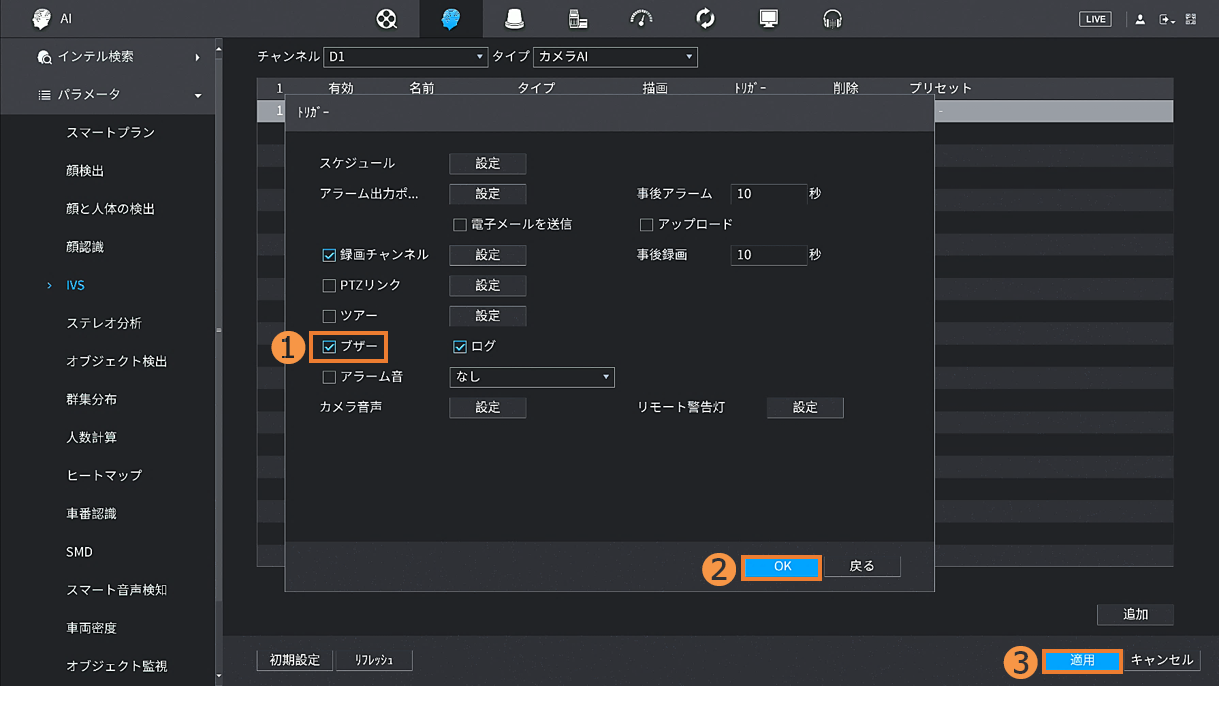Select 顔検出 in the sidebar
The image size is (1219, 712).
pyautogui.click(x=85, y=171)
